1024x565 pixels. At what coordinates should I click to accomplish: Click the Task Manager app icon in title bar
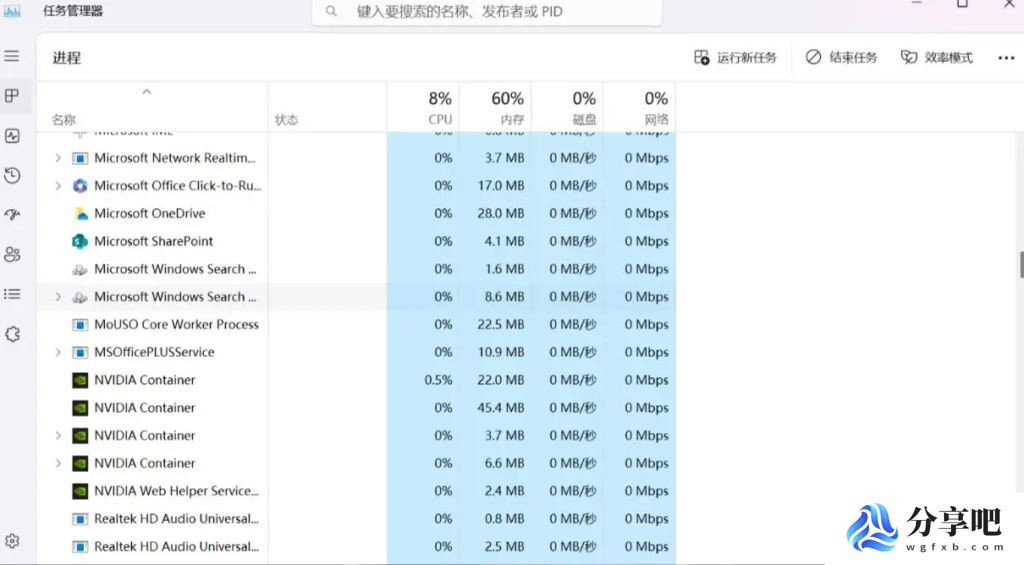[12, 11]
